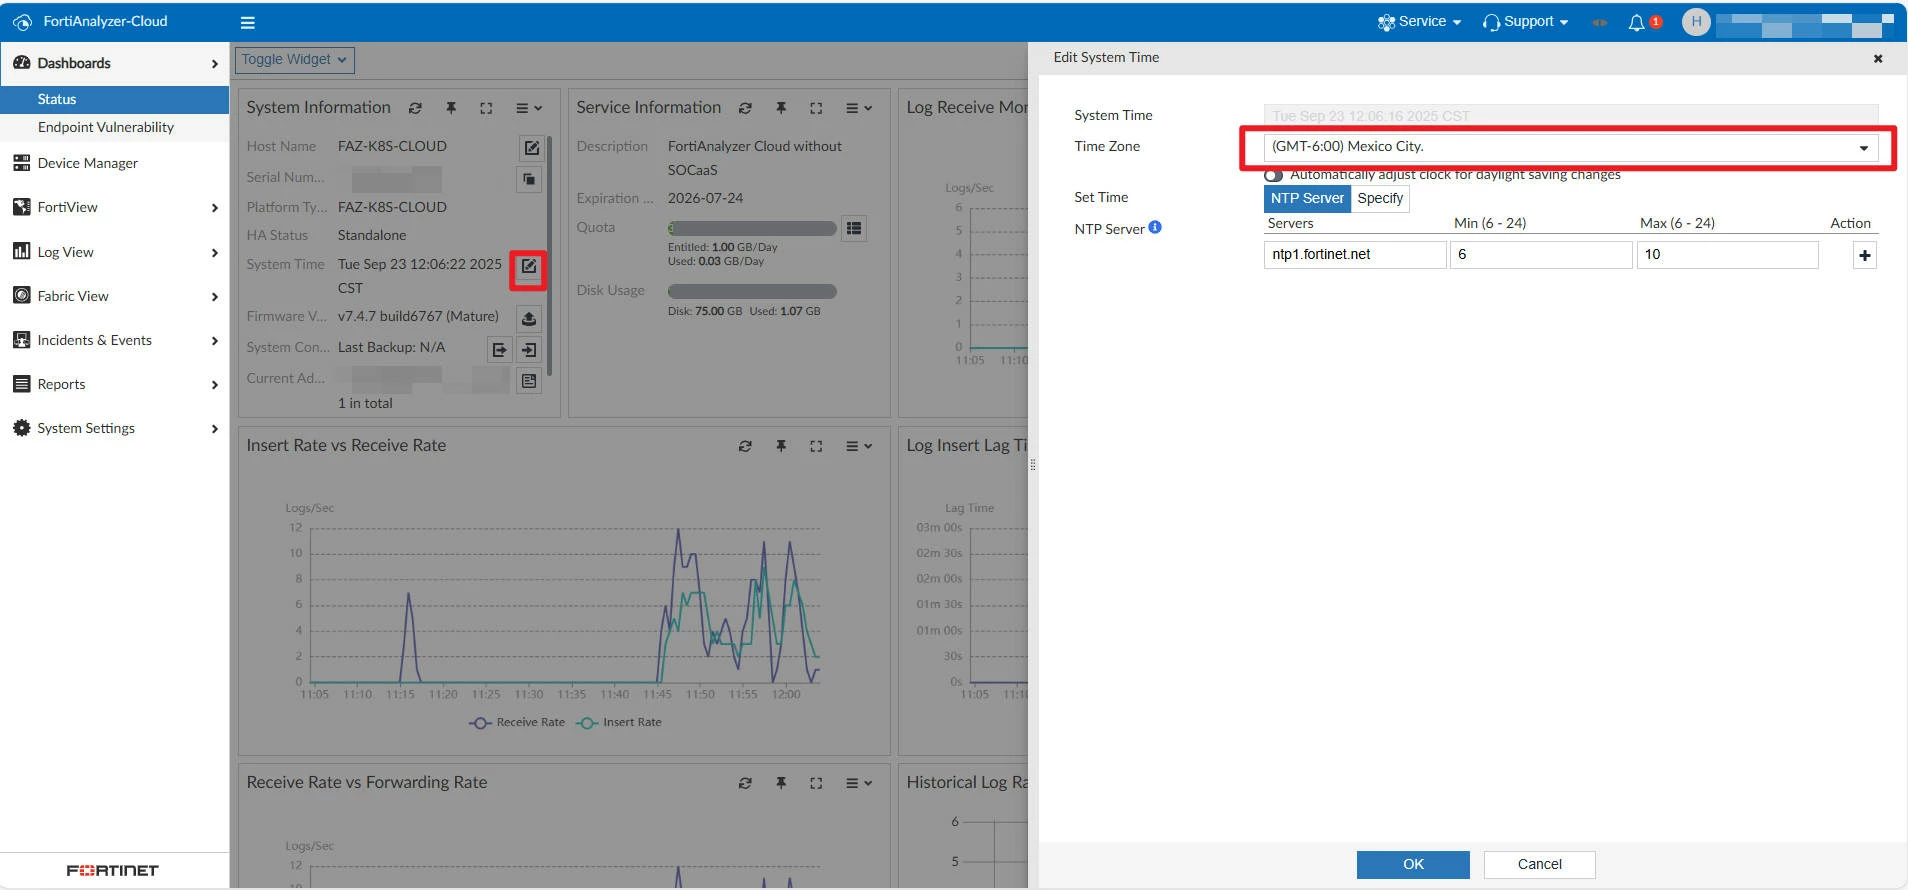
Task: Open the Service dropdown menu
Action: click(1419, 21)
